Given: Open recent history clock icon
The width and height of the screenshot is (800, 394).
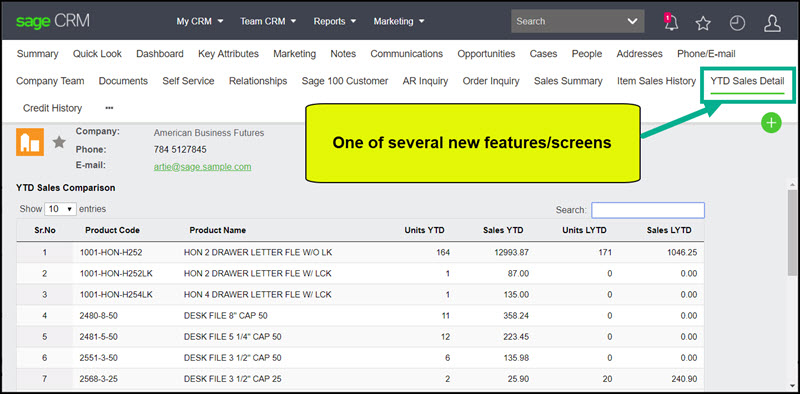Looking at the screenshot, I should [x=737, y=23].
